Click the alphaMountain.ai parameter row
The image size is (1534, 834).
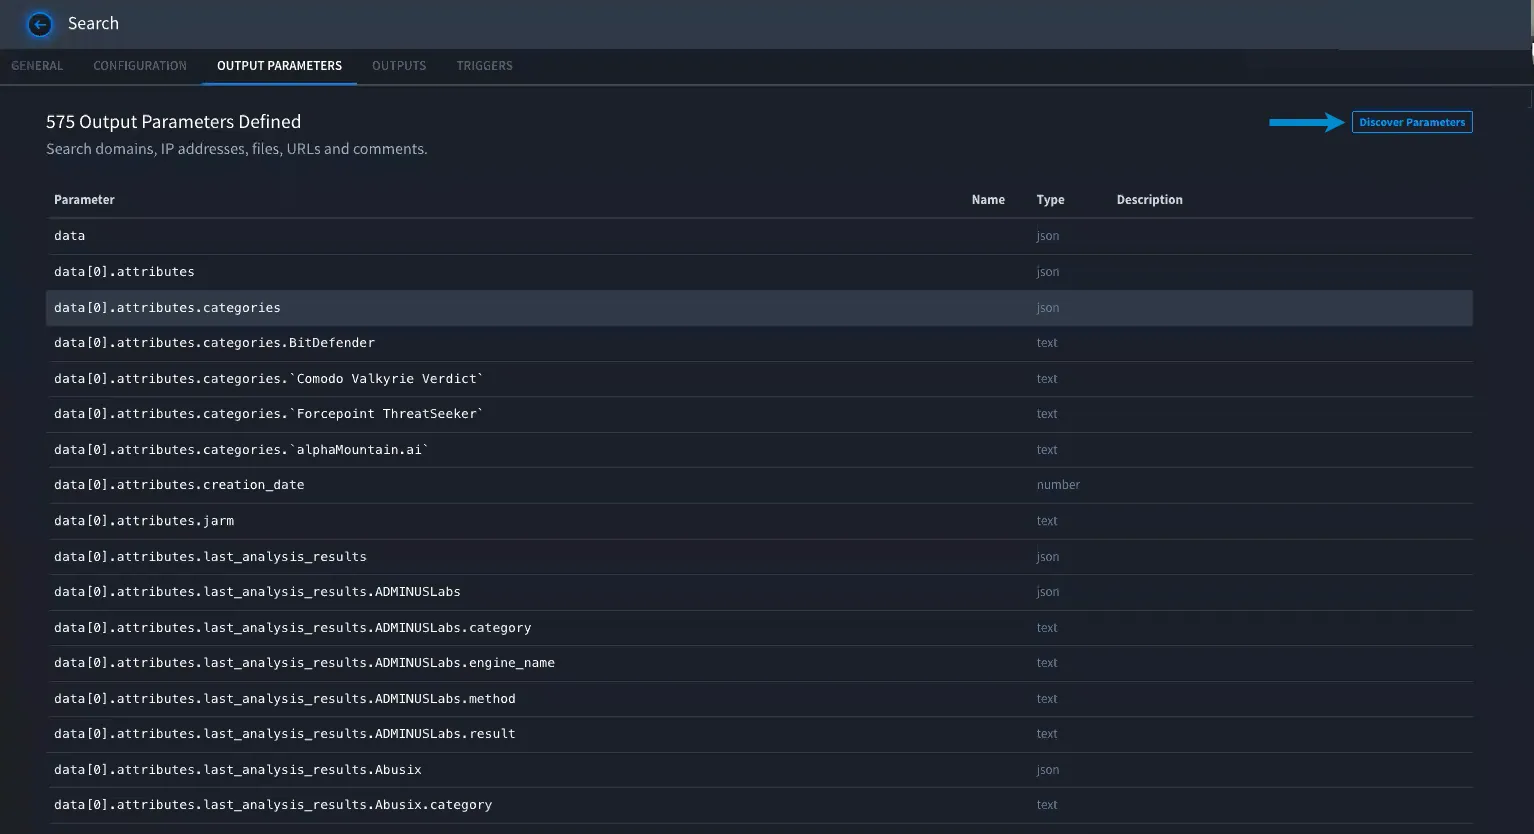tap(759, 450)
